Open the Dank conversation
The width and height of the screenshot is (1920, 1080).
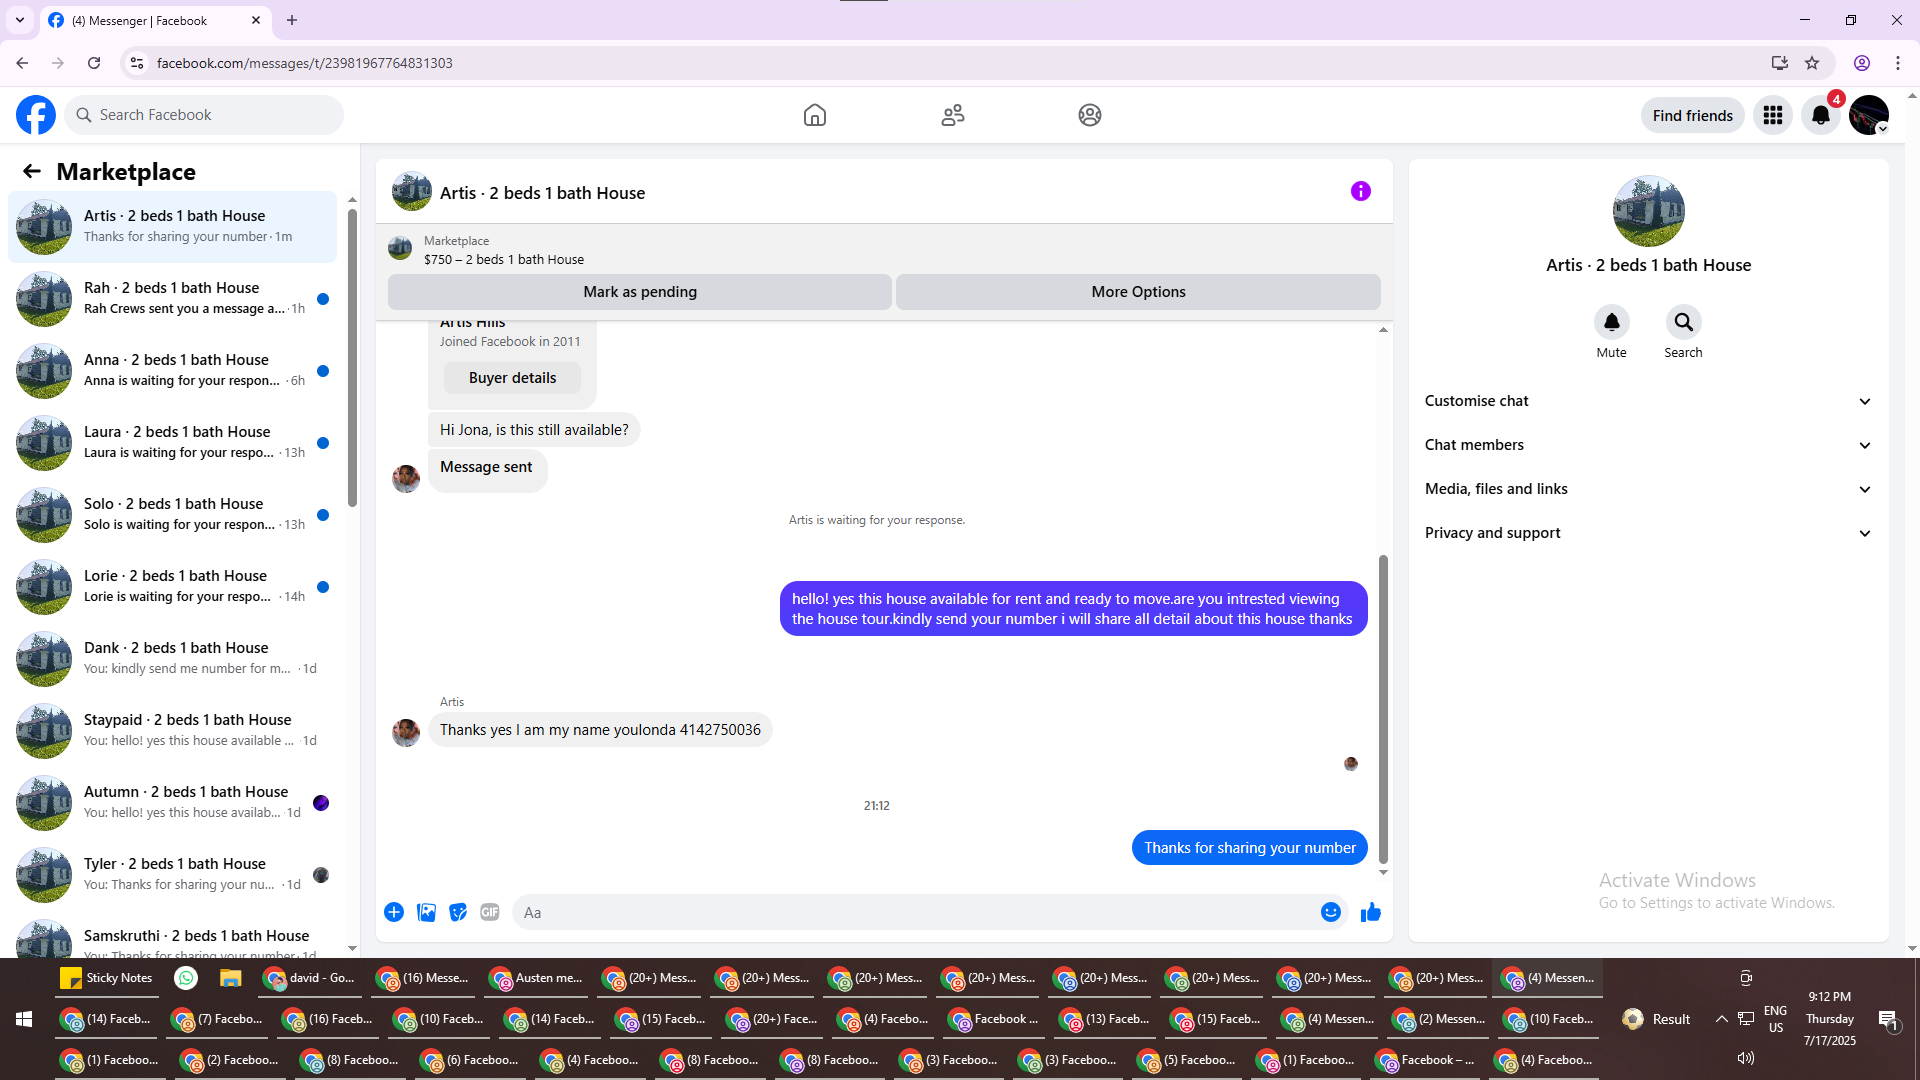(173, 659)
